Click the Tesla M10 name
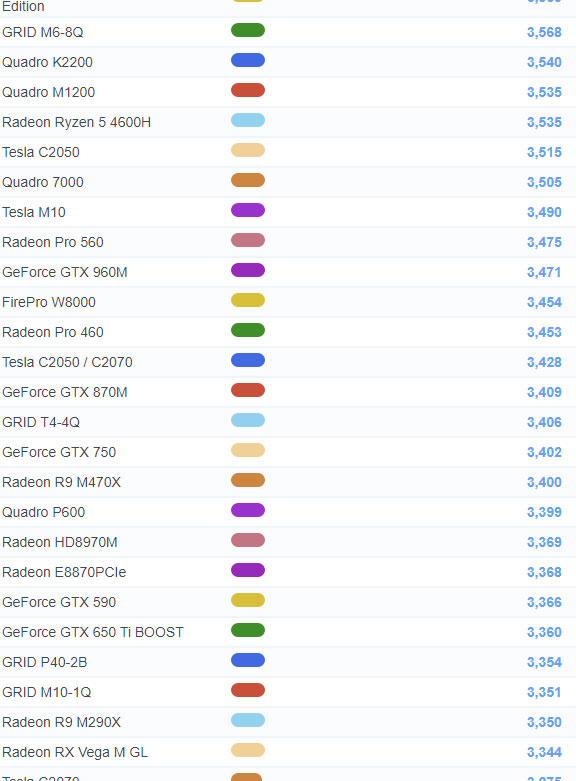 pos(34,212)
